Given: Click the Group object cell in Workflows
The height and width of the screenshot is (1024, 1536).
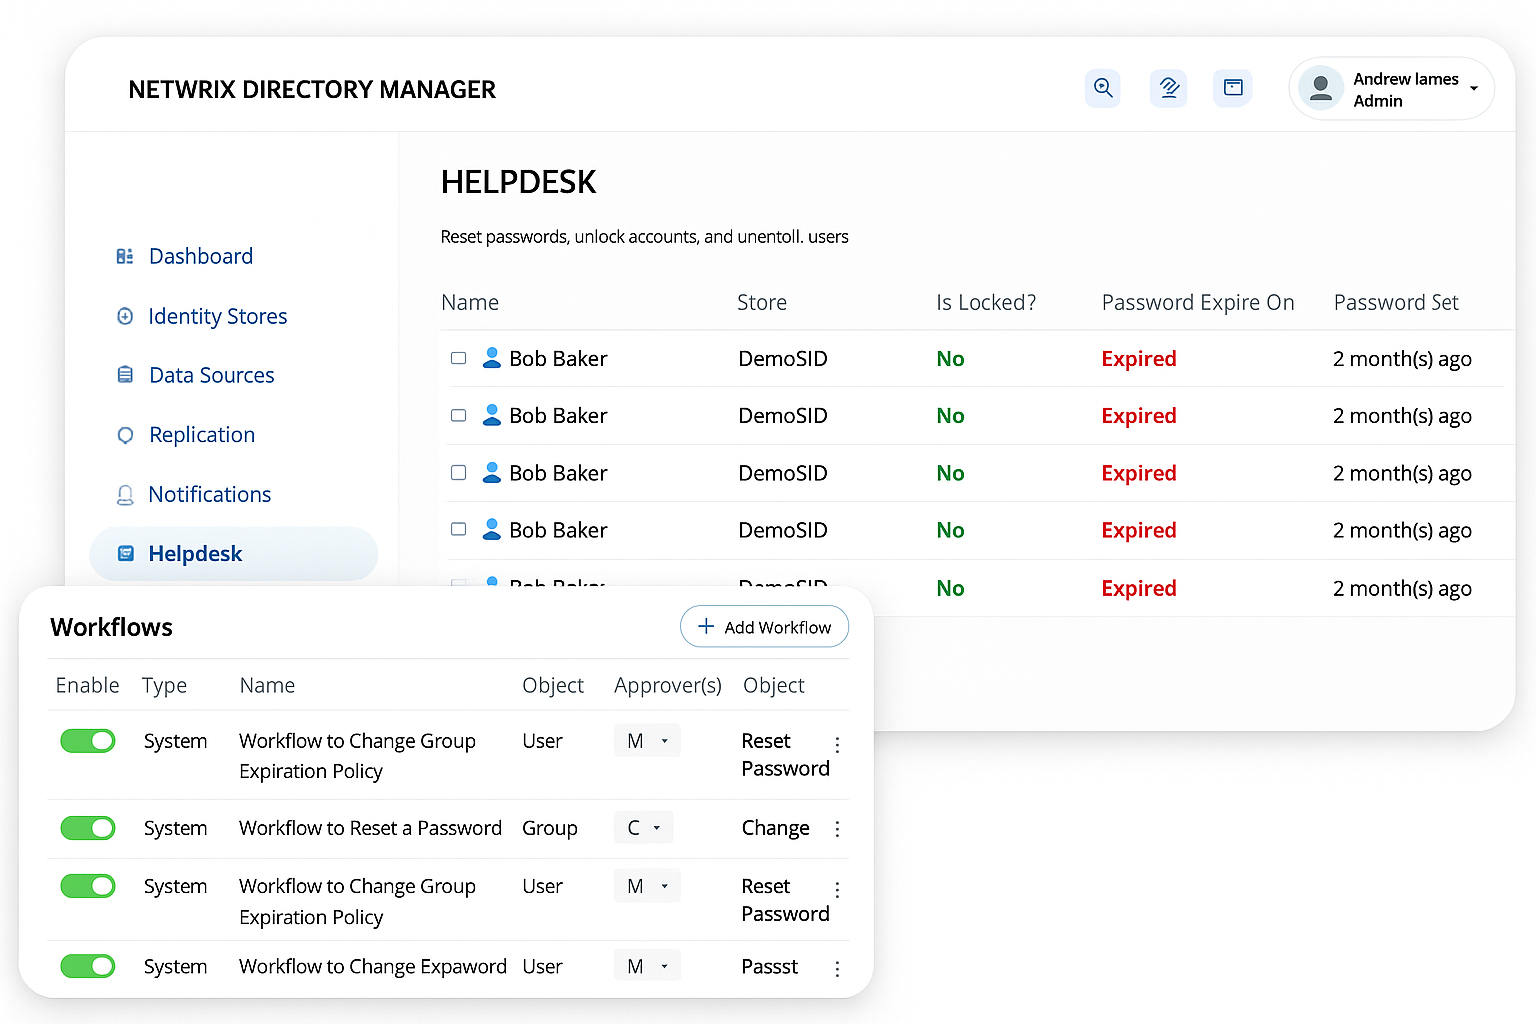Looking at the screenshot, I should tap(550, 829).
